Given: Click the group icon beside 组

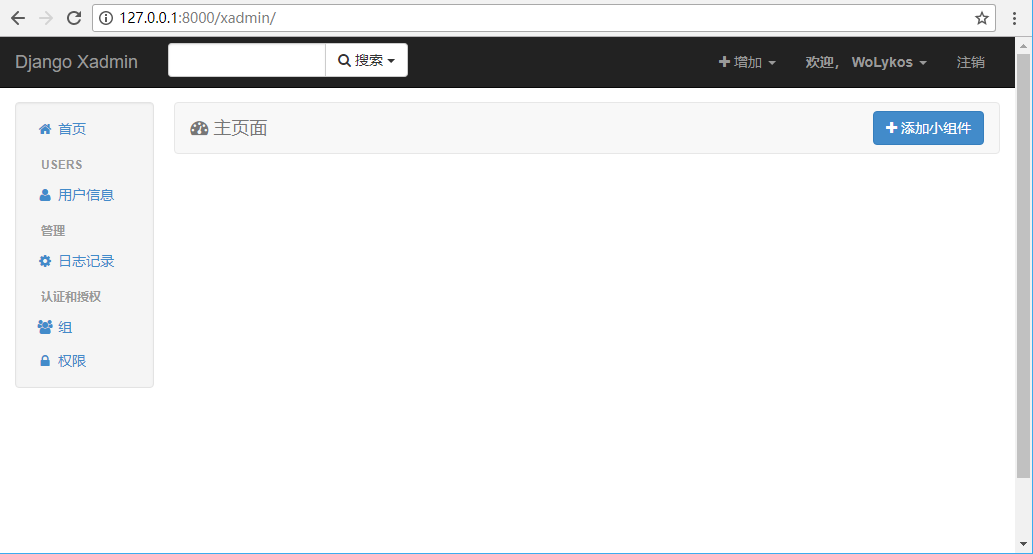Looking at the screenshot, I should [x=45, y=327].
